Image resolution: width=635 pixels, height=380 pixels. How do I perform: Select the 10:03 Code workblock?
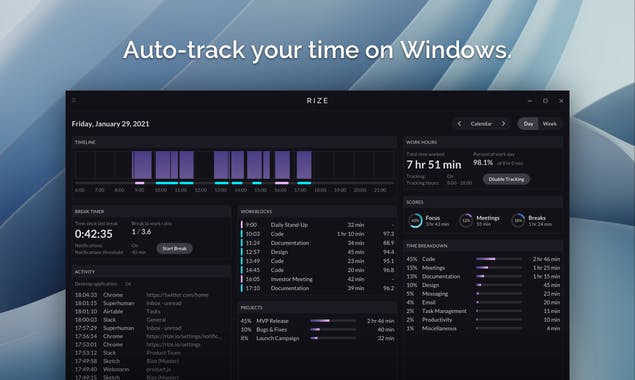(x=318, y=234)
